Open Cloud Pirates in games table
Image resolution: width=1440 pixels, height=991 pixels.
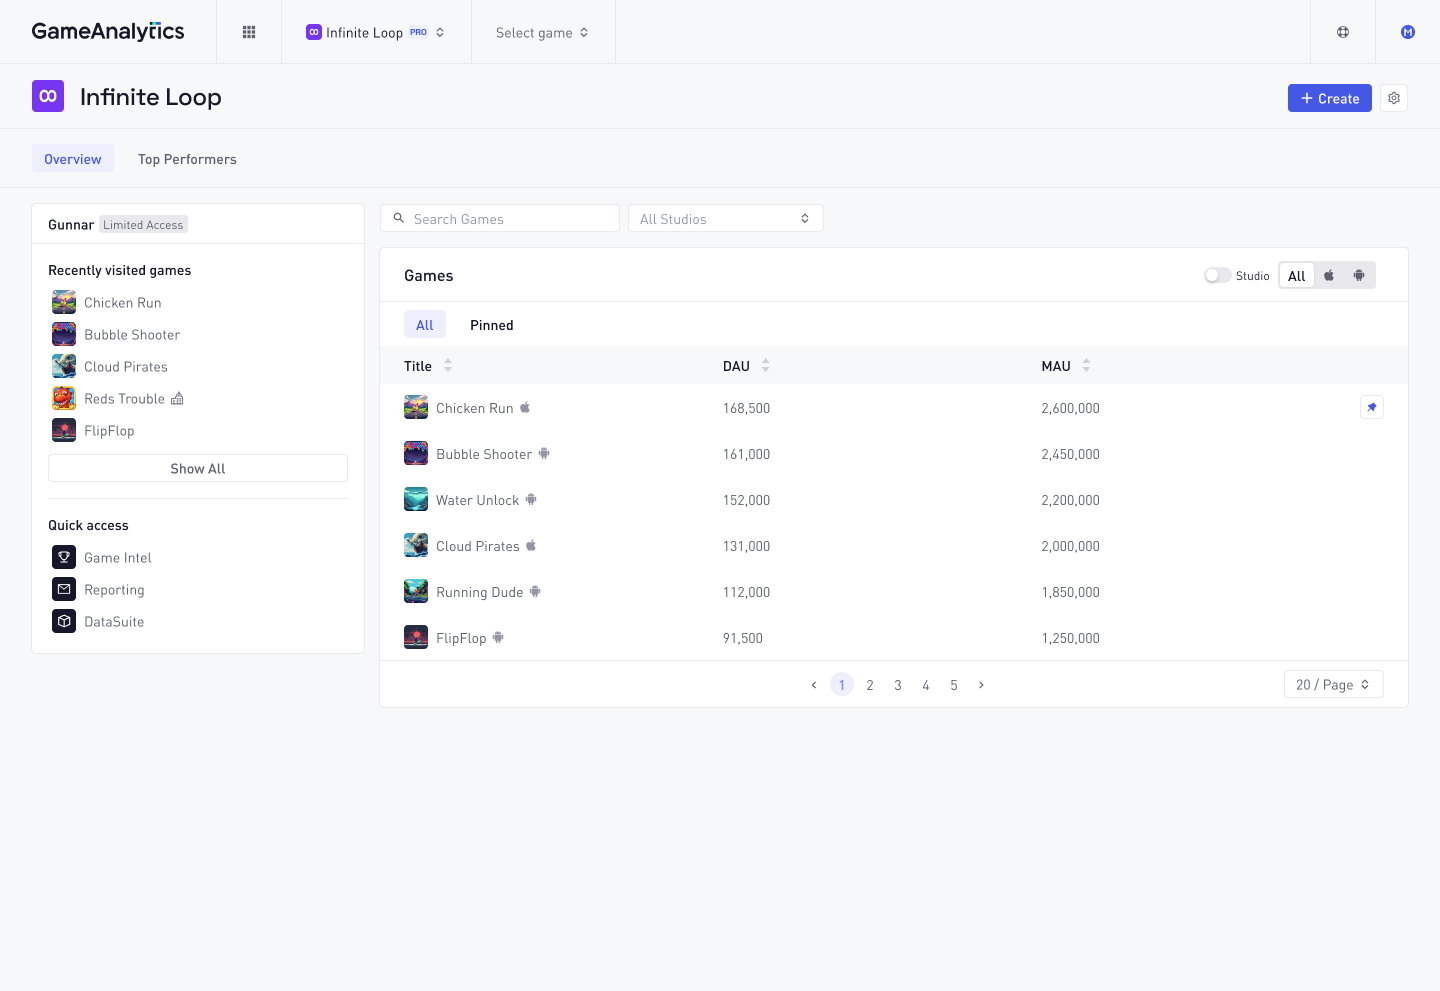tap(478, 546)
